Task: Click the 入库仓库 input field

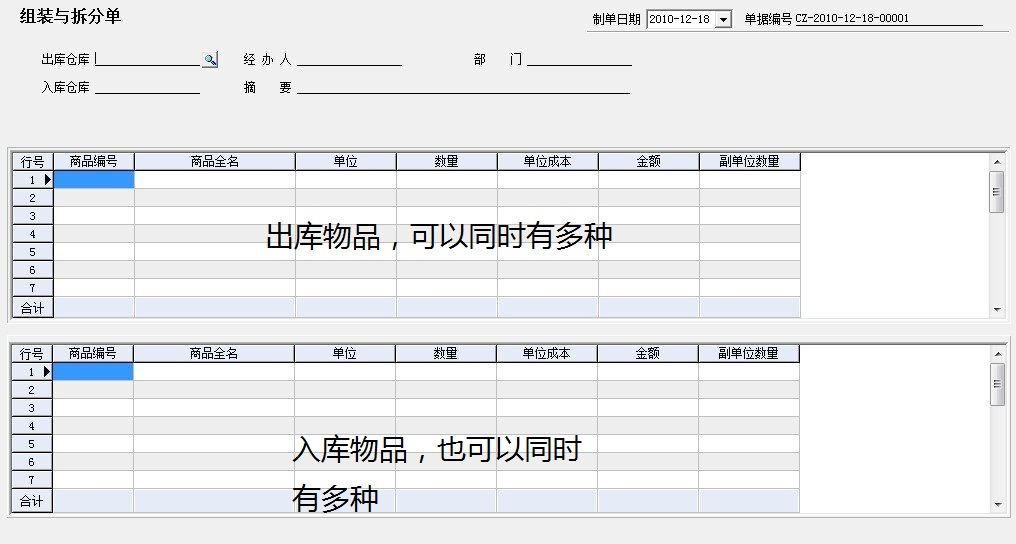Action: click(148, 87)
